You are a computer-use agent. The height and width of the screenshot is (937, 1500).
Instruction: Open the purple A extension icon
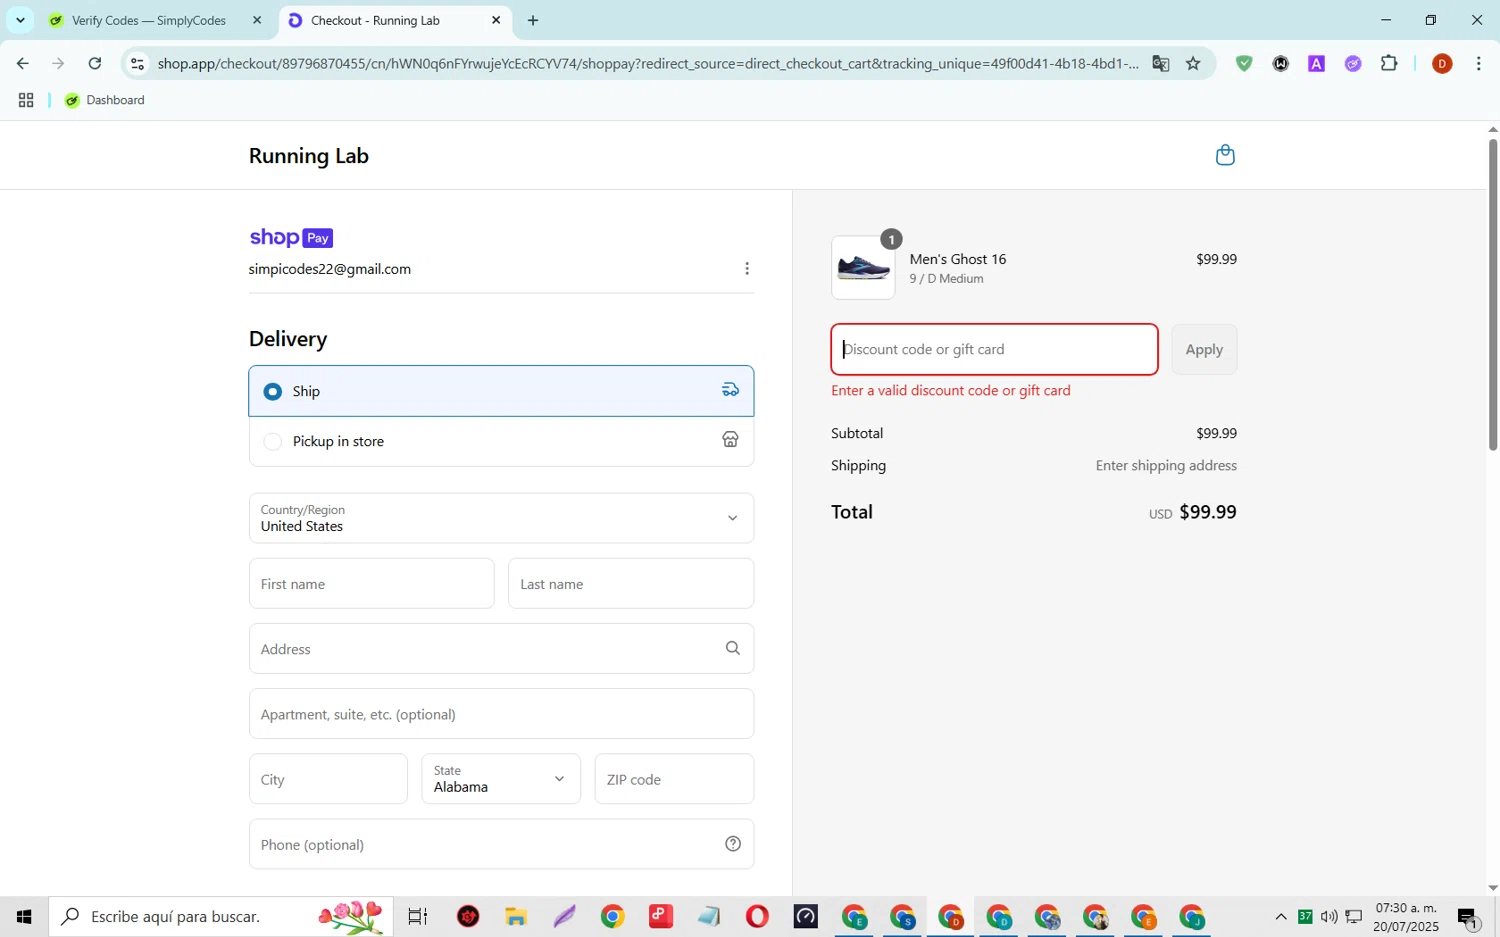(1317, 63)
